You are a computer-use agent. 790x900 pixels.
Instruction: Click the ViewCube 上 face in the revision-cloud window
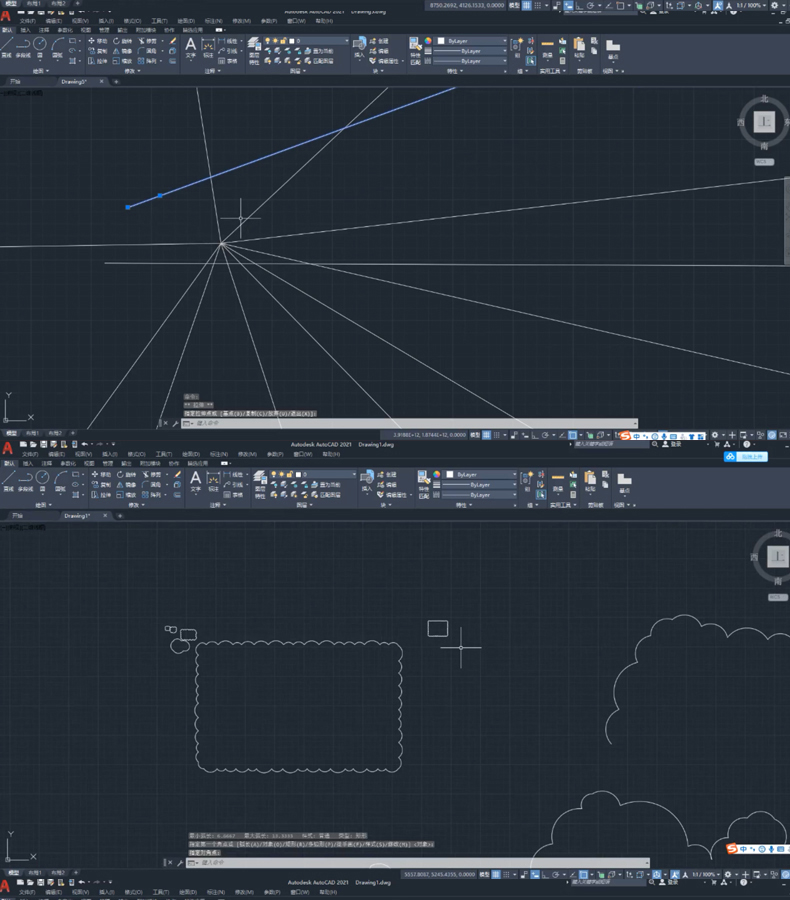click(777, 556)
